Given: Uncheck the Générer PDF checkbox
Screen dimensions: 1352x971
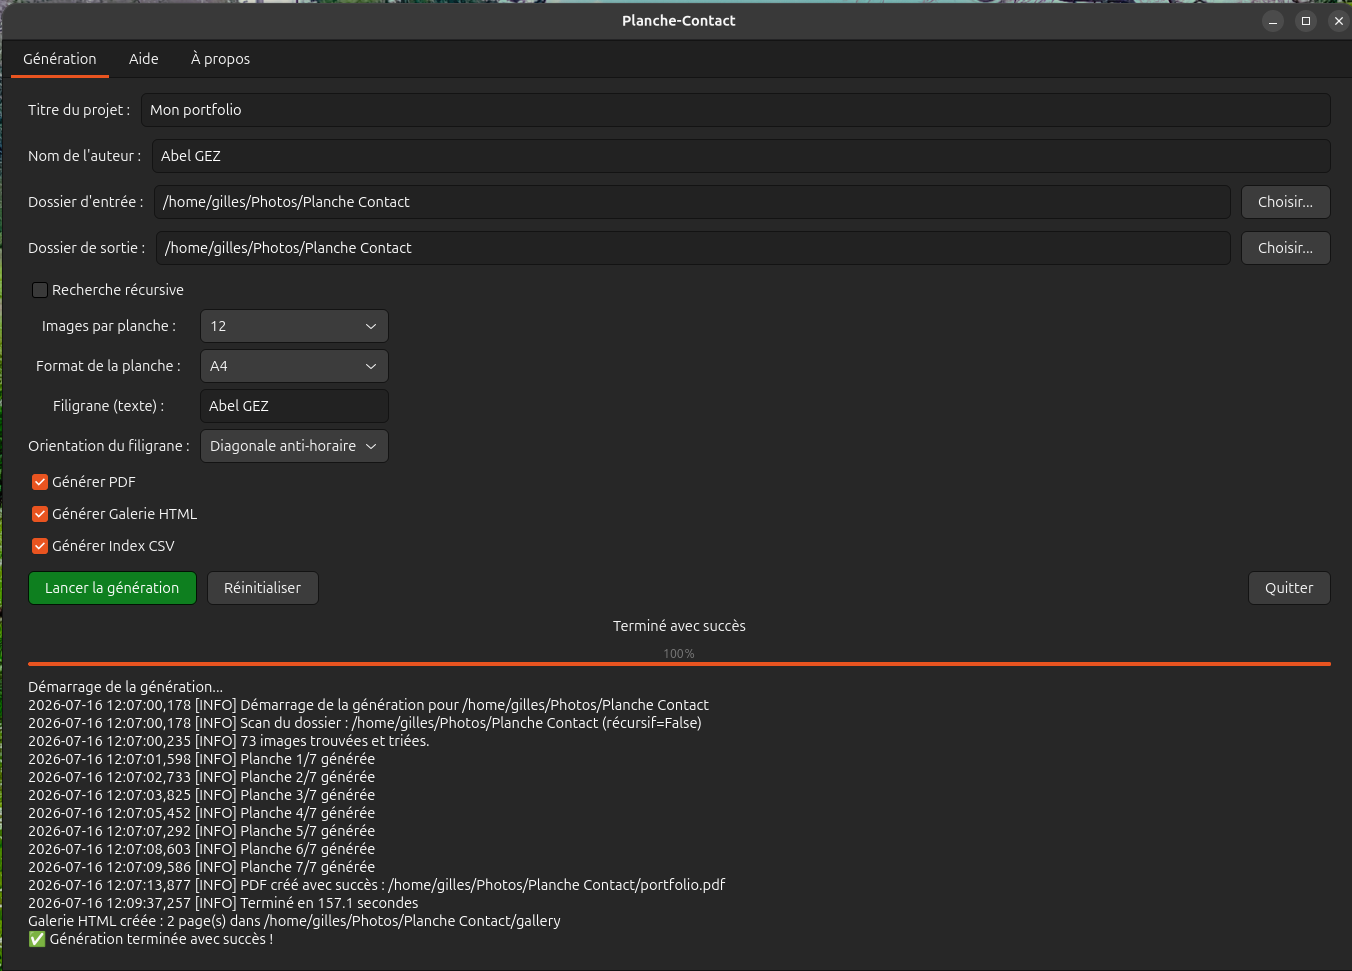Looking at the screenshot, I should pos(40,482).
